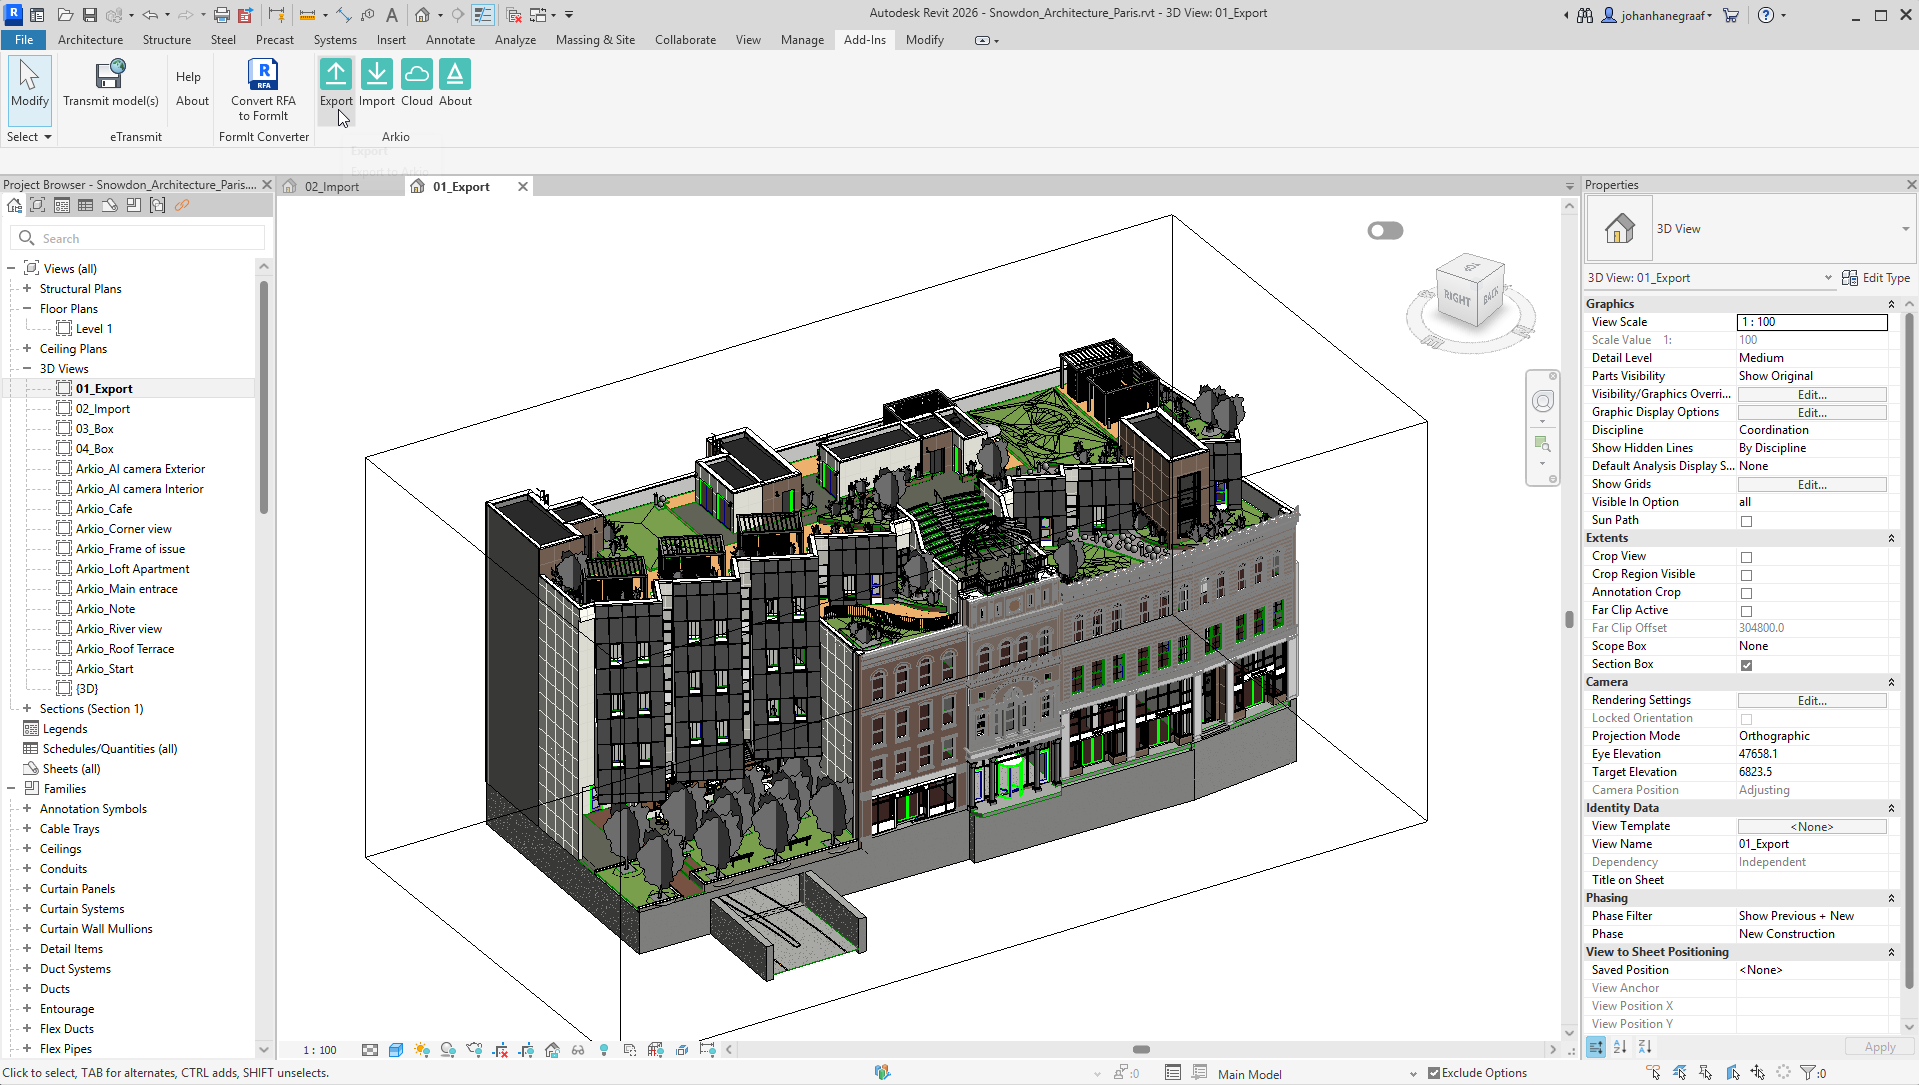Collapse the Floor Plans tree node

tap(27, 309)
